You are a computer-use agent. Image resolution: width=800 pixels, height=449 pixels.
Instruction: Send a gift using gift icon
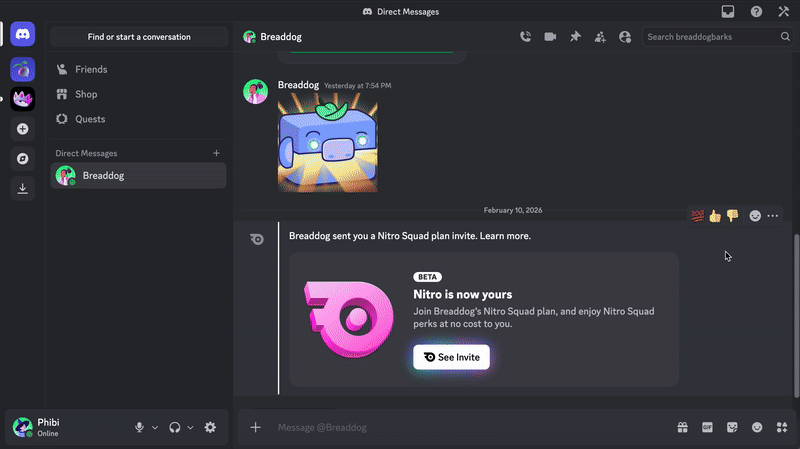[682, 427]
